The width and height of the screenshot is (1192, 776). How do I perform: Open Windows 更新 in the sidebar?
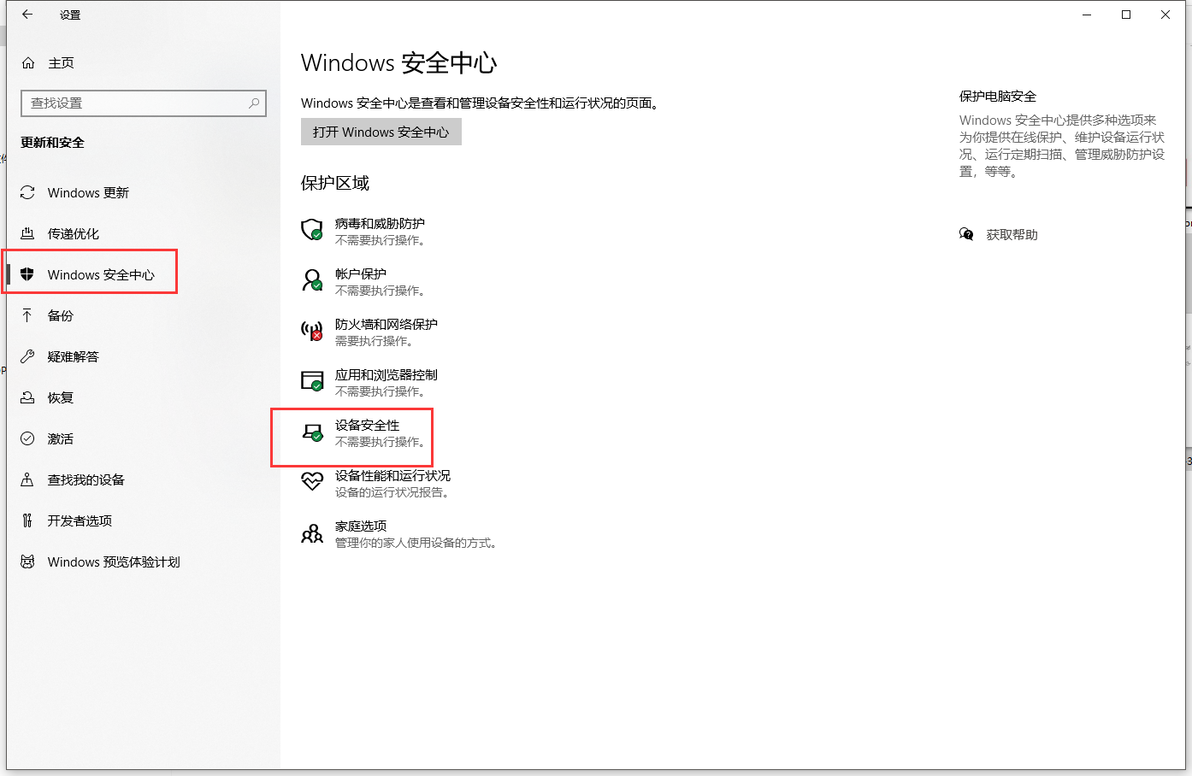tap(88, 193)
